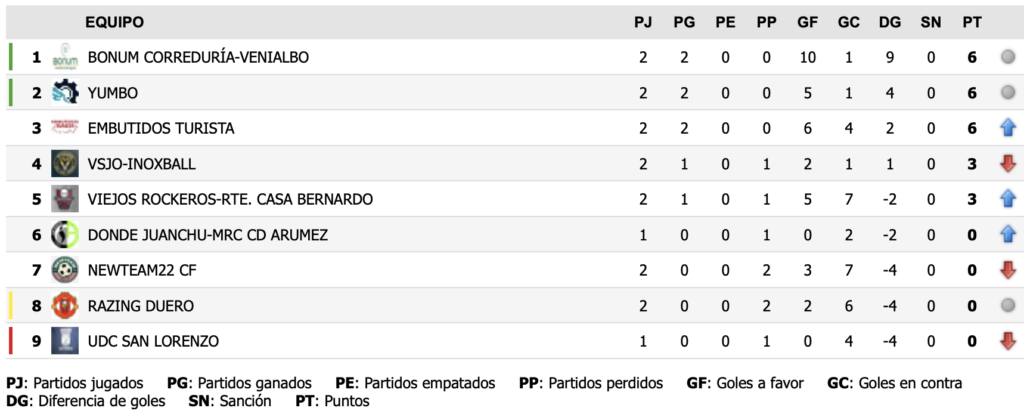The height and width of the screenshot is (414, 1024).
Task: Open the NEWTEAM22 CF team link
Action: click(141, 270)
